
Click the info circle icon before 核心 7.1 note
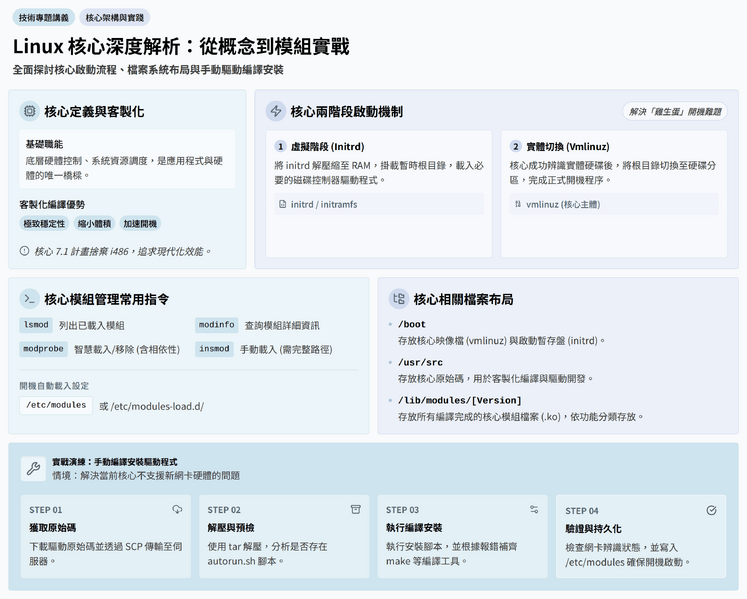point(24,251)
